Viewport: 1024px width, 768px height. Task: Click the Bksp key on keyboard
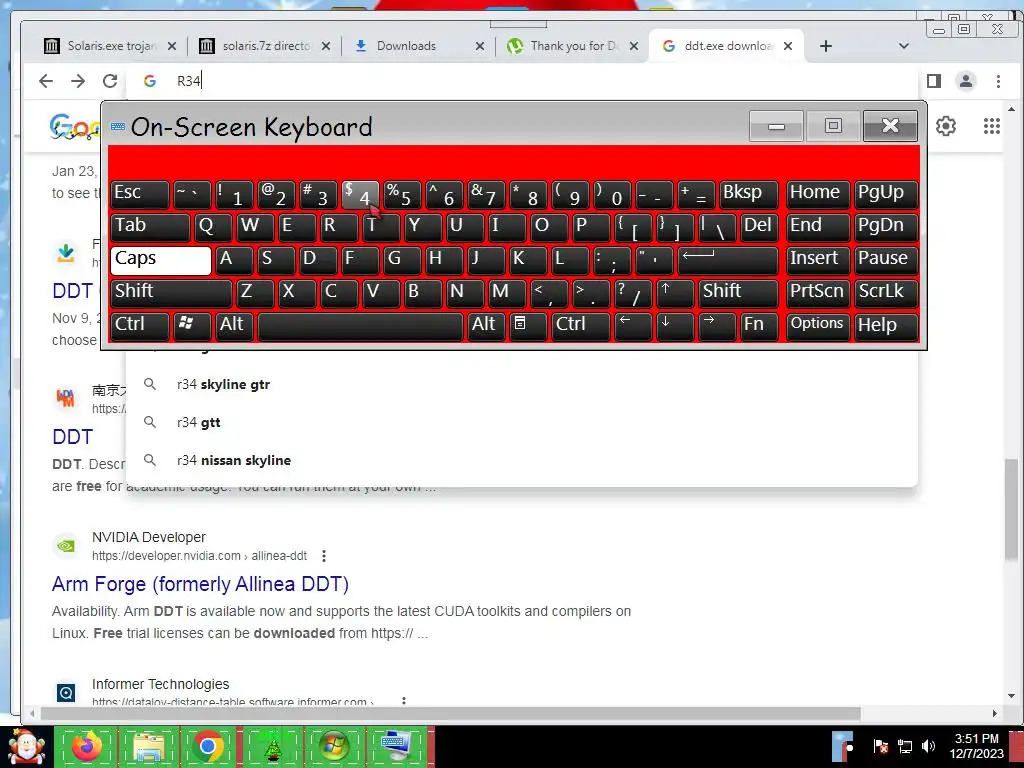coord(748,194)
